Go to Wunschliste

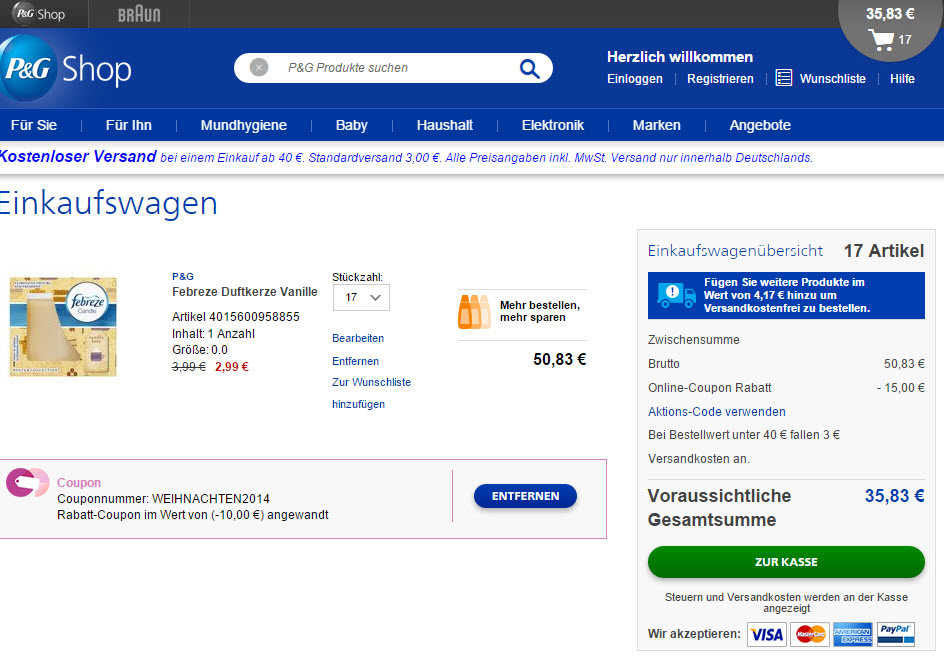pos(833,79)
